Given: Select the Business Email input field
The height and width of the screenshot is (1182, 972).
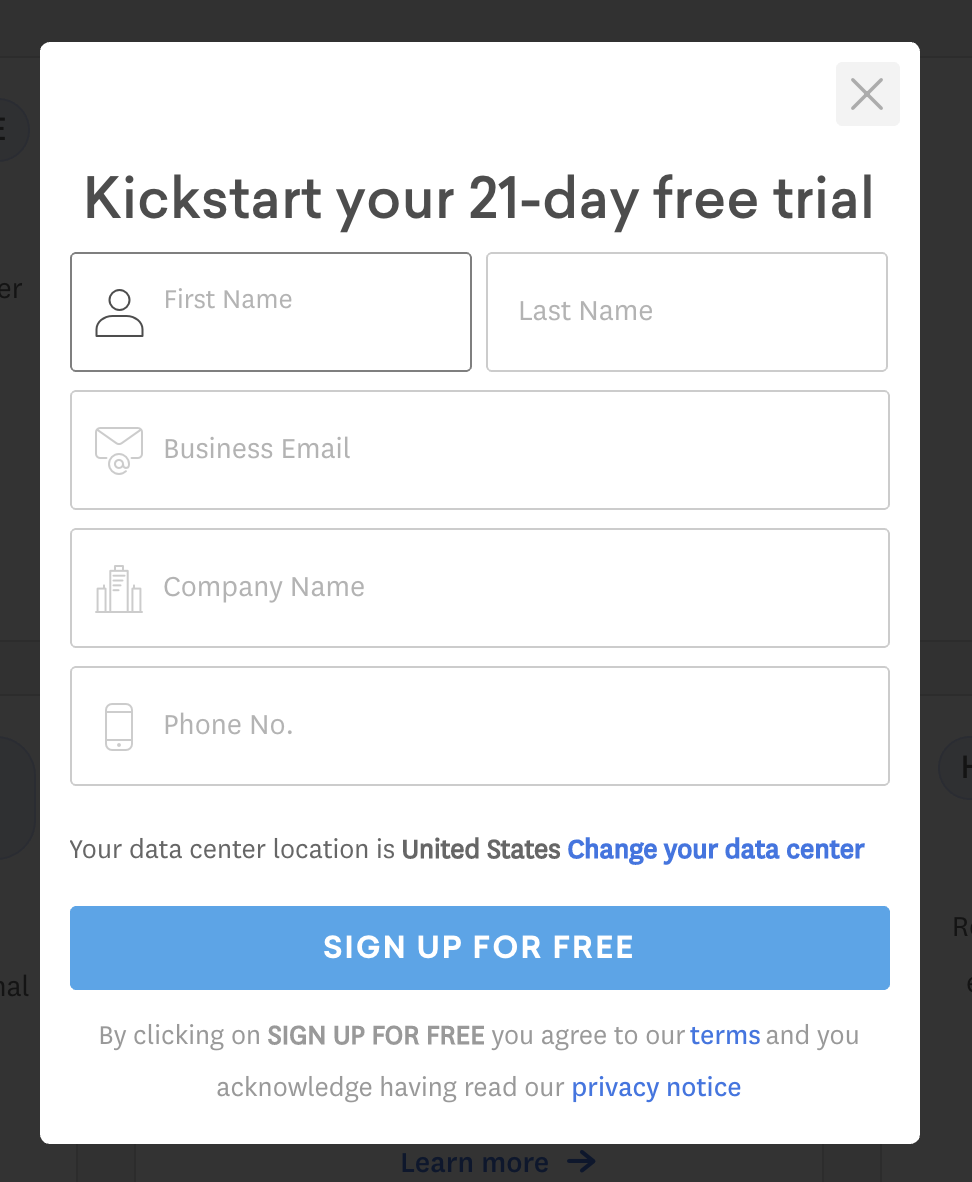Looking at the screenshot, I should click(480, 450).
